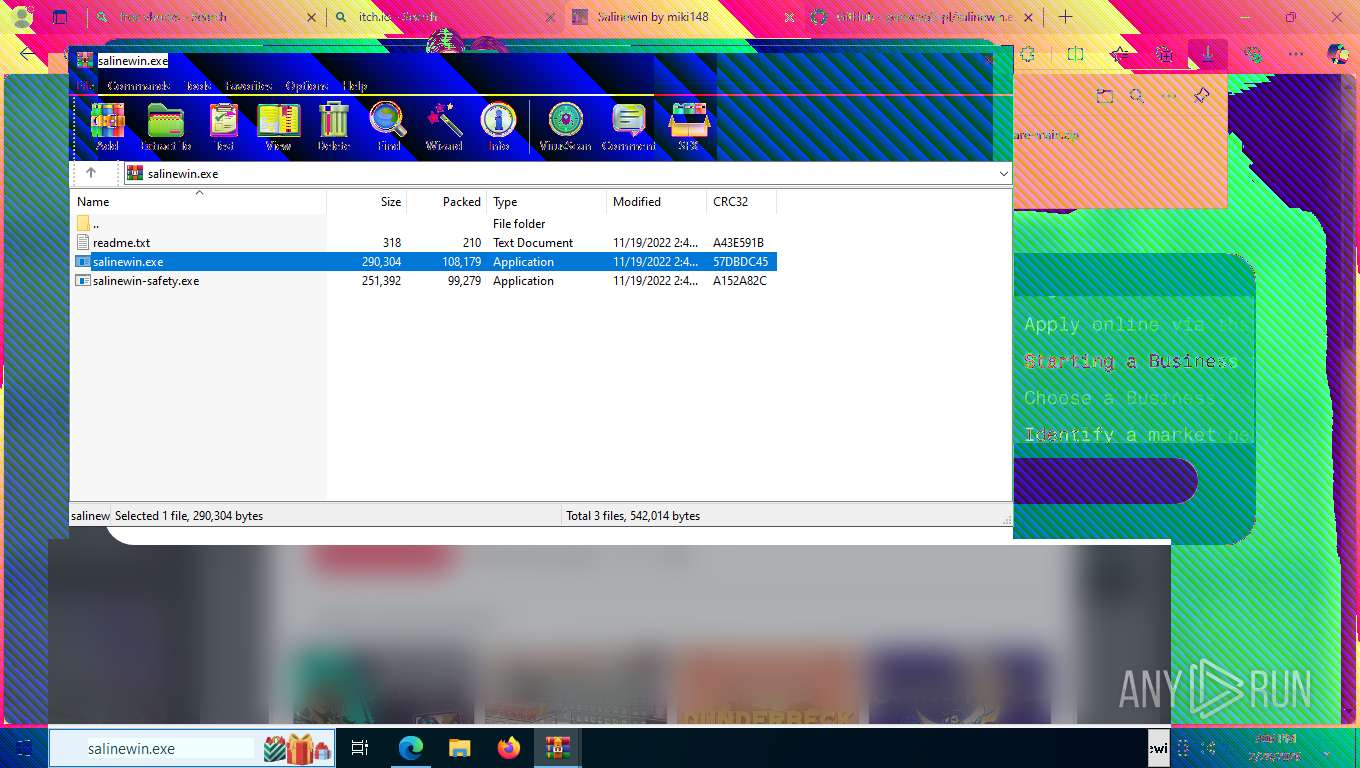Select salinewin-safety.exe in the file list
The height and width of the screenshot is (768, 1360).
pos(423,281)
